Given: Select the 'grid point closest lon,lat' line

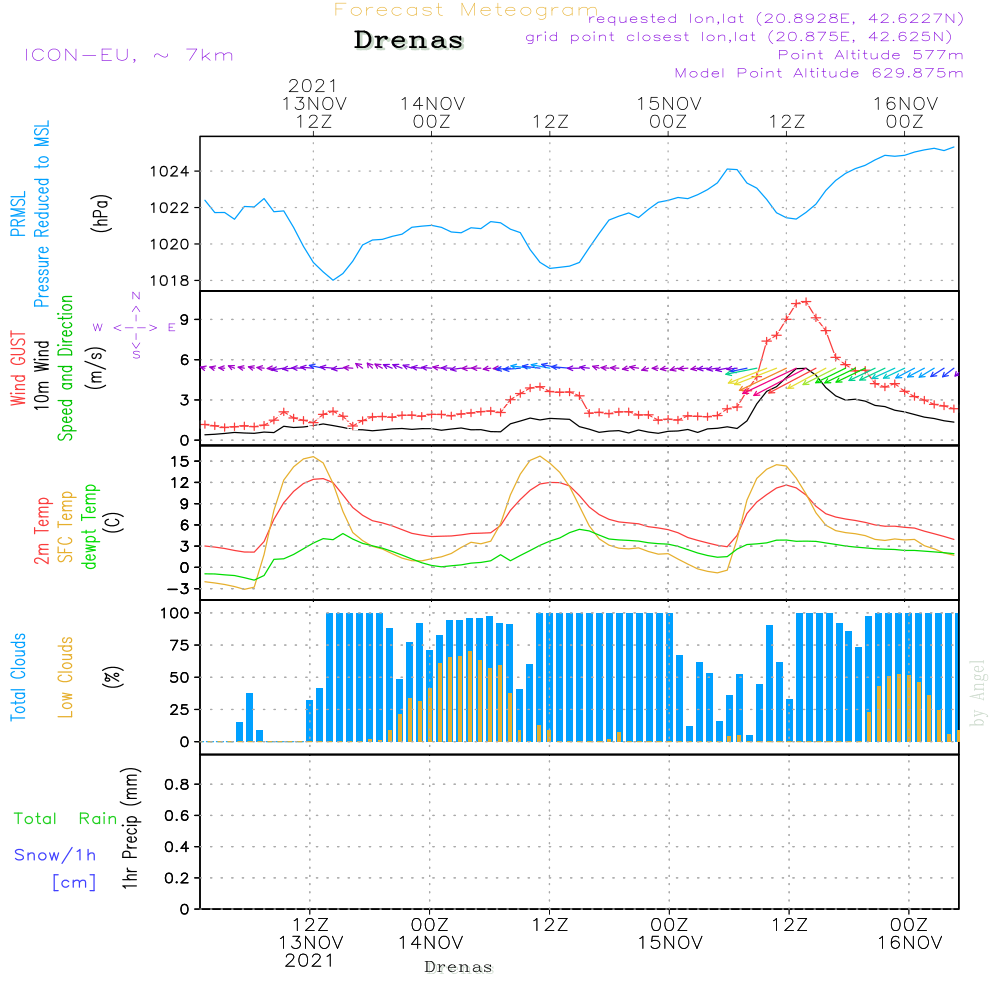Looking at the screenshot, I should pos(739,37).
